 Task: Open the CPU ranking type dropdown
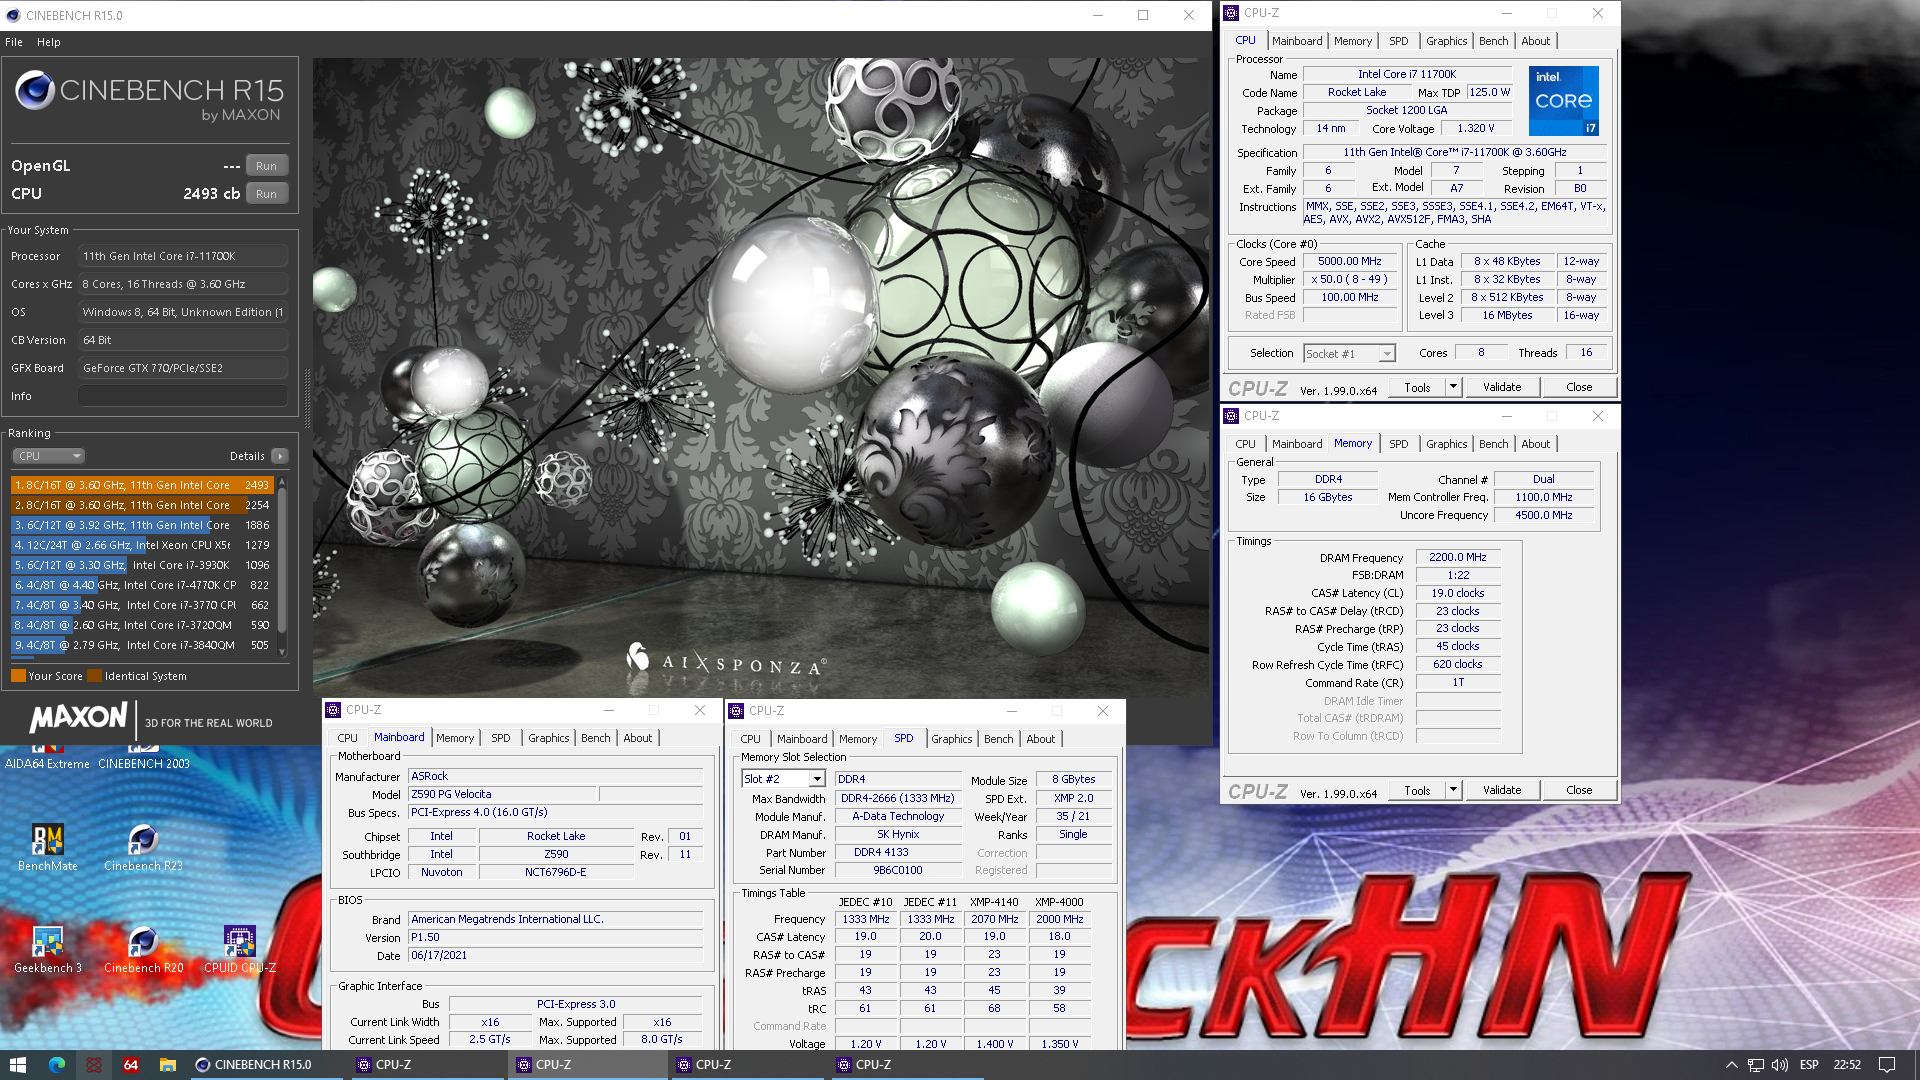pyautogui.click(x=48, y=456)
